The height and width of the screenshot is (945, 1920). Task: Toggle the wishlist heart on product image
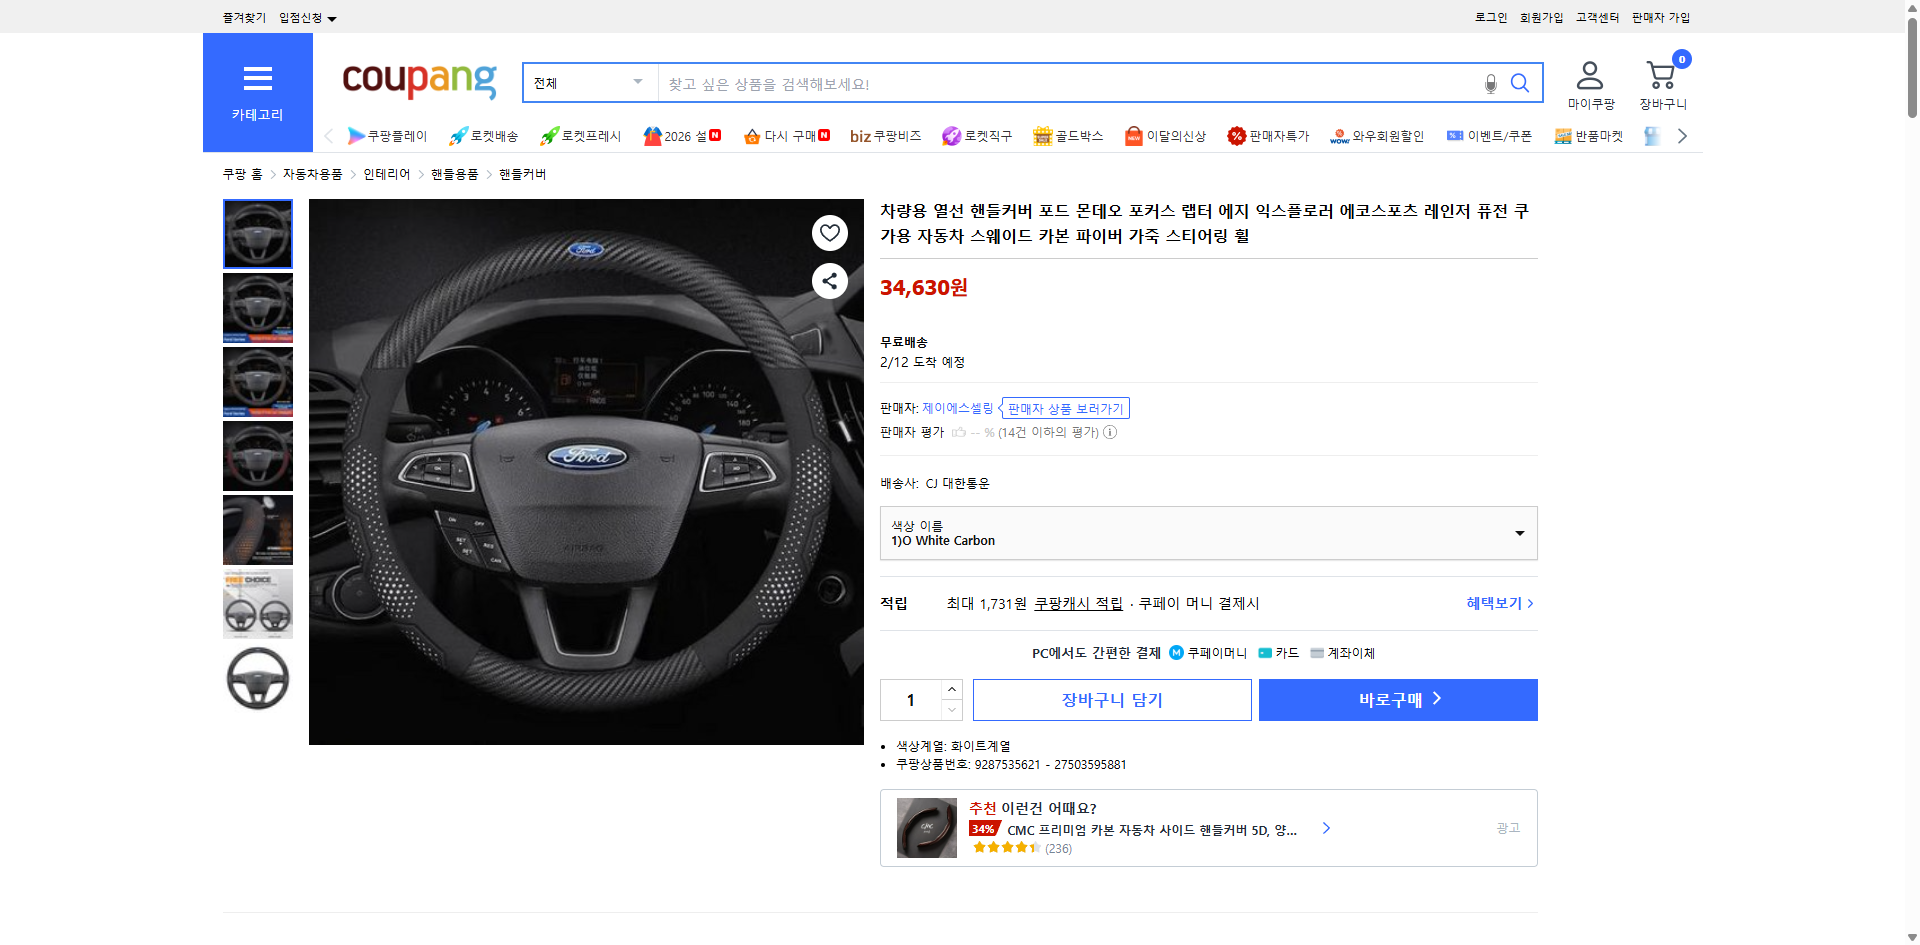click(x=829, y=232)
